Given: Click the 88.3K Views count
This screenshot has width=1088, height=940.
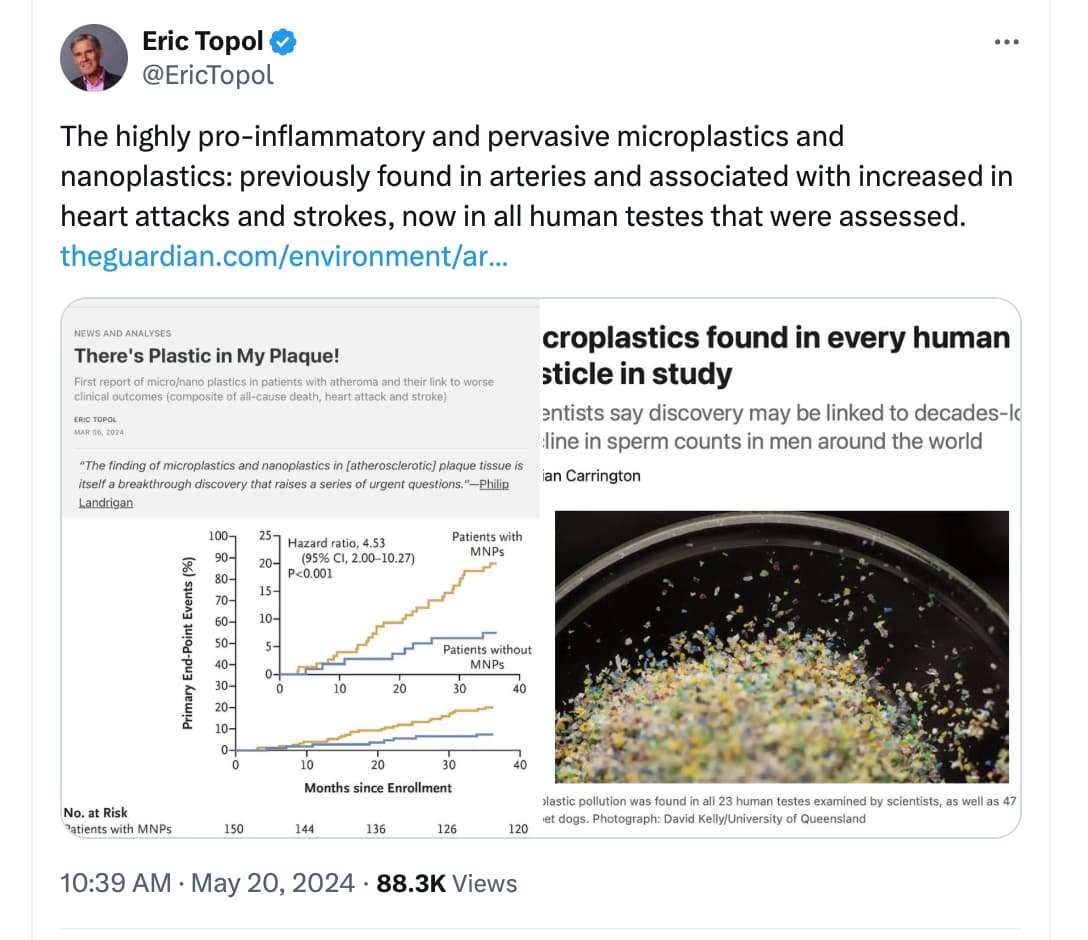Looking at the screenshot, I should pos(446,883).
